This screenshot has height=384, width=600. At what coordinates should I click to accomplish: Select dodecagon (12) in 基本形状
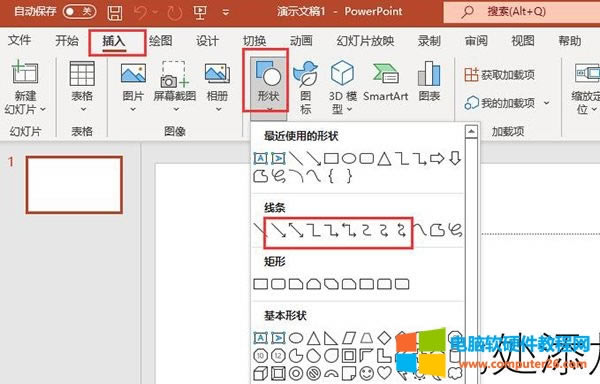278,356
